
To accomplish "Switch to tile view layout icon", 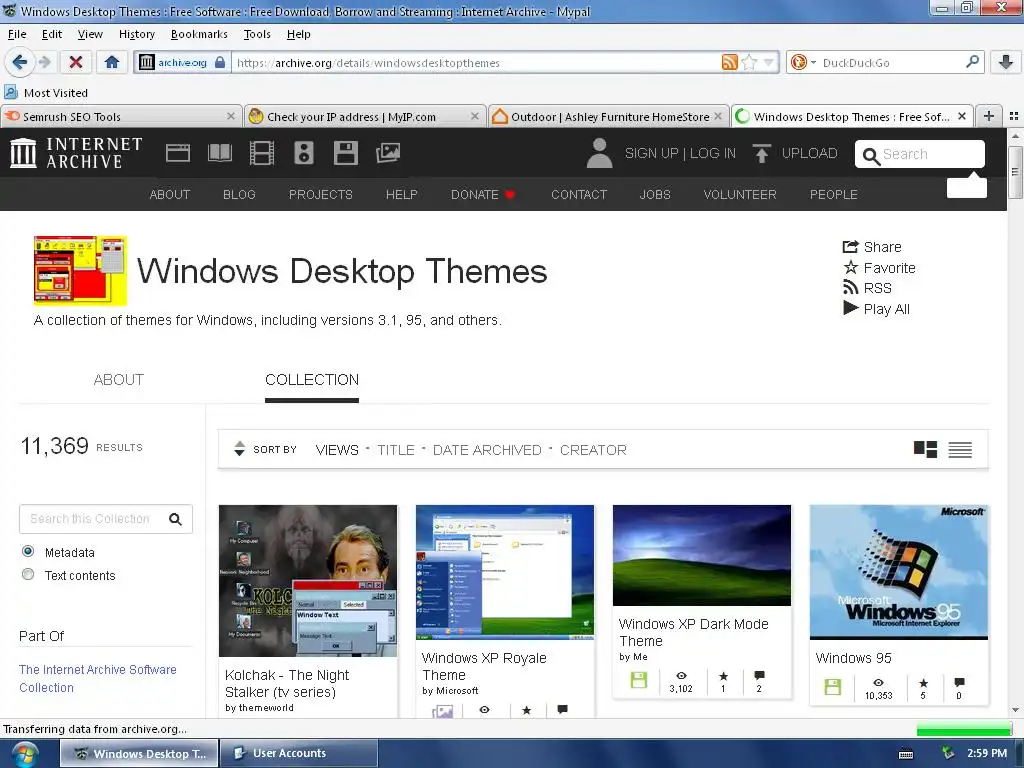I will click(925, 449).
